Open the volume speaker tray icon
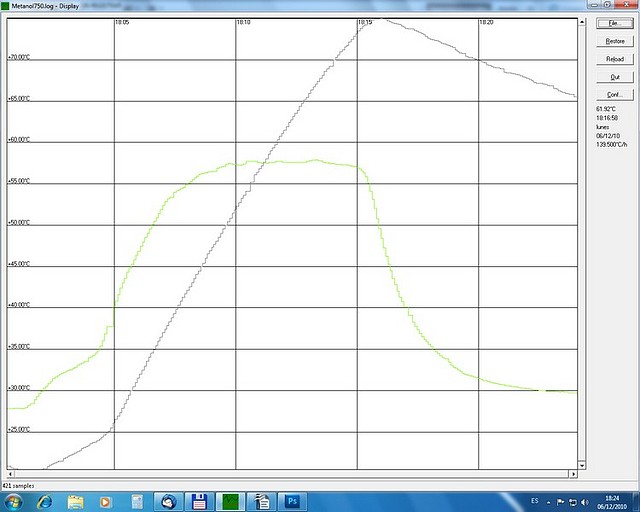 585,502
